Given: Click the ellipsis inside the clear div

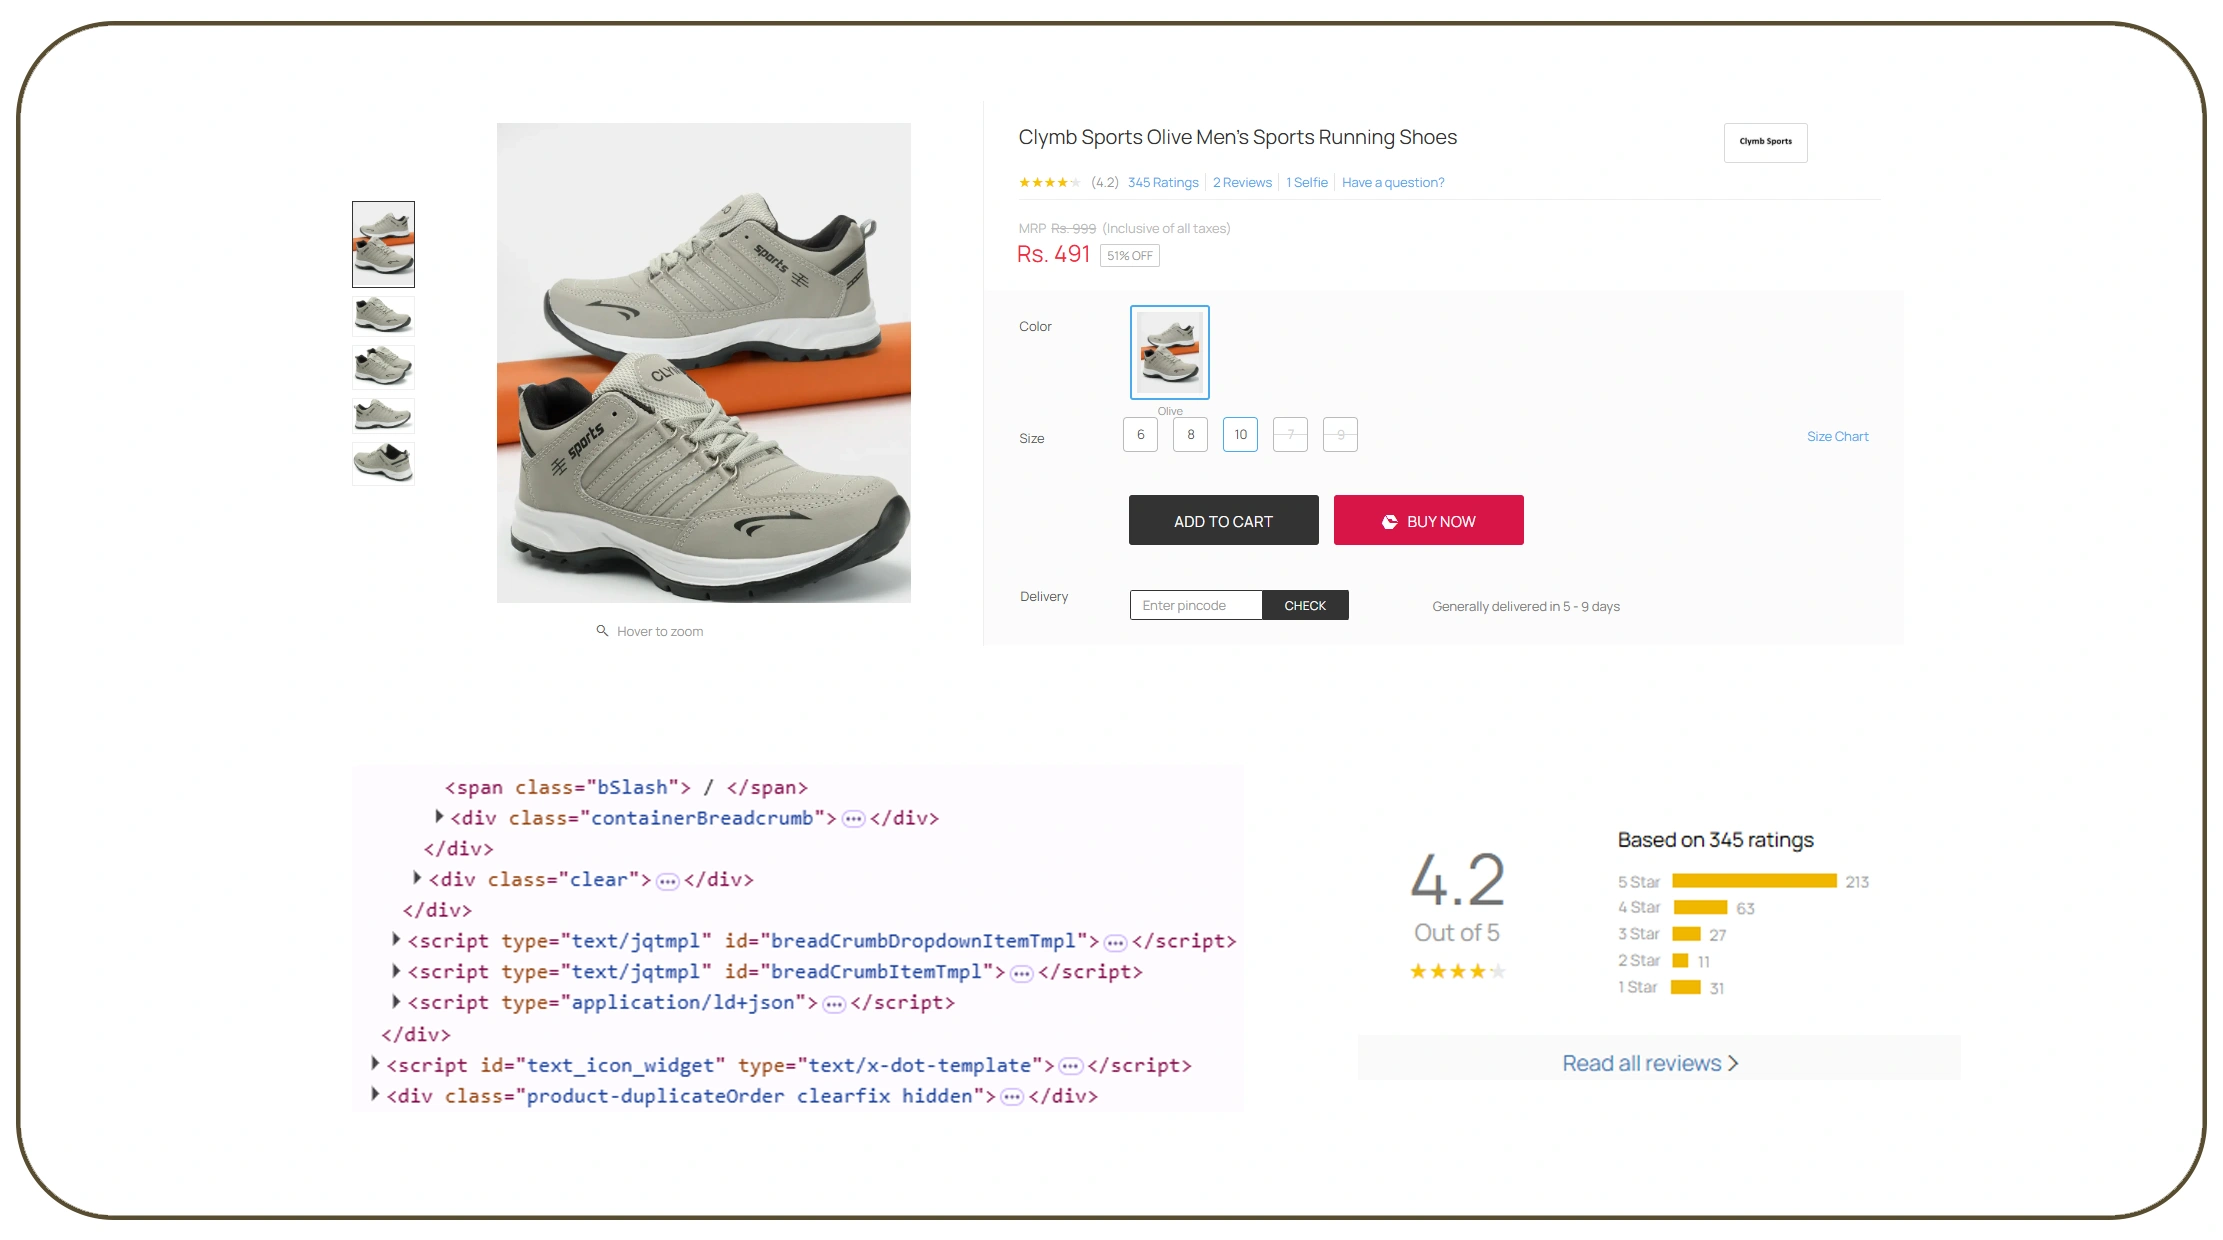Looking at the screenshot, I should click(x=666, y=880).
